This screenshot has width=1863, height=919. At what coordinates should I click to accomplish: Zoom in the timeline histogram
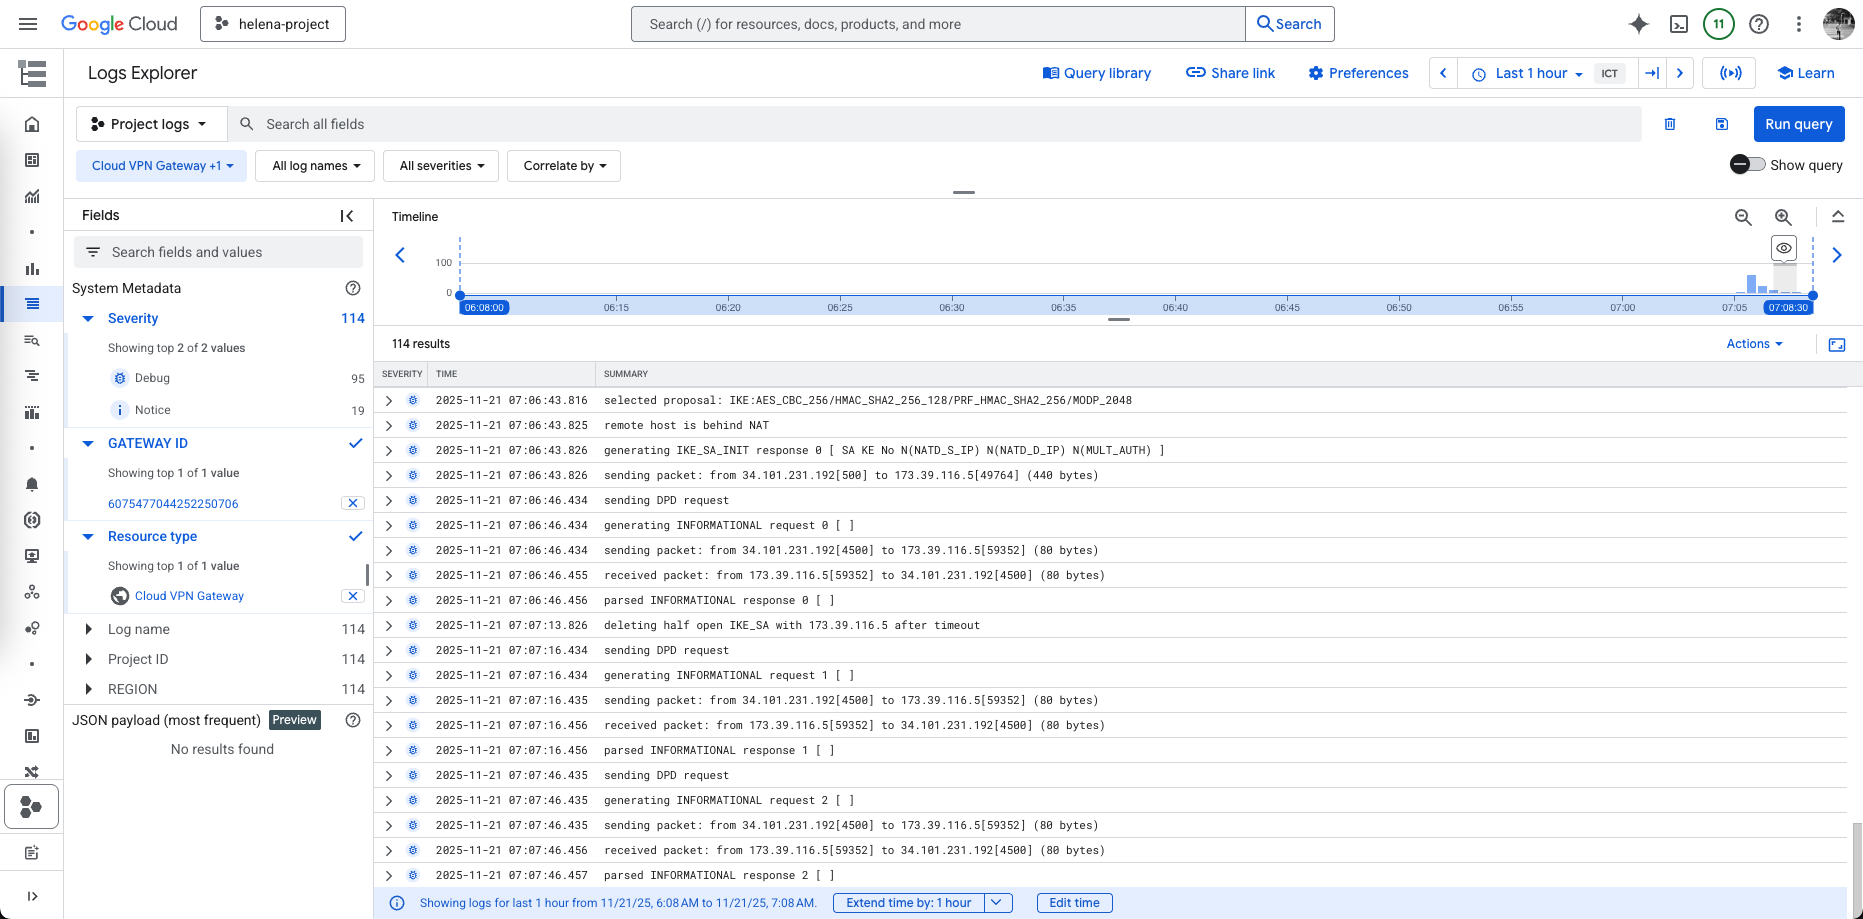click(x=1783, y=217)
